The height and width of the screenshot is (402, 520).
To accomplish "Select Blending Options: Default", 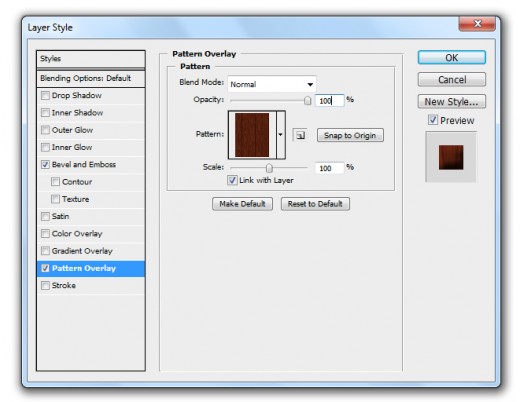I will (91, 78).
